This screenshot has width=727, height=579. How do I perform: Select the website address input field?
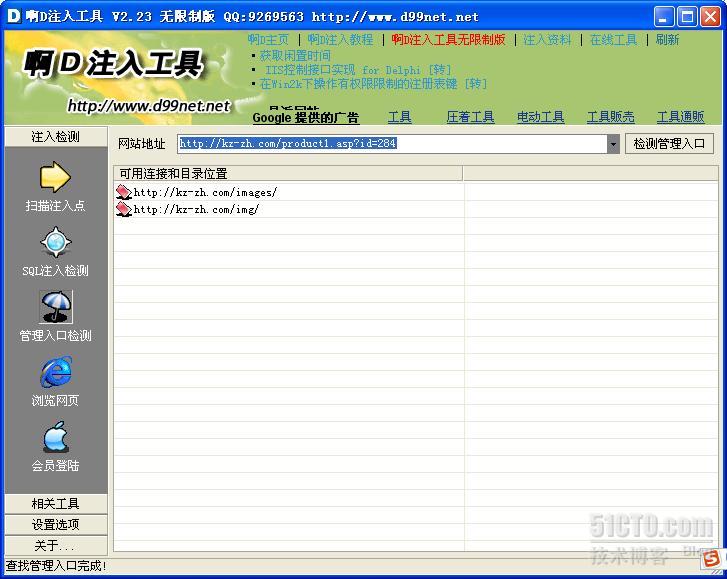[392, 144]
